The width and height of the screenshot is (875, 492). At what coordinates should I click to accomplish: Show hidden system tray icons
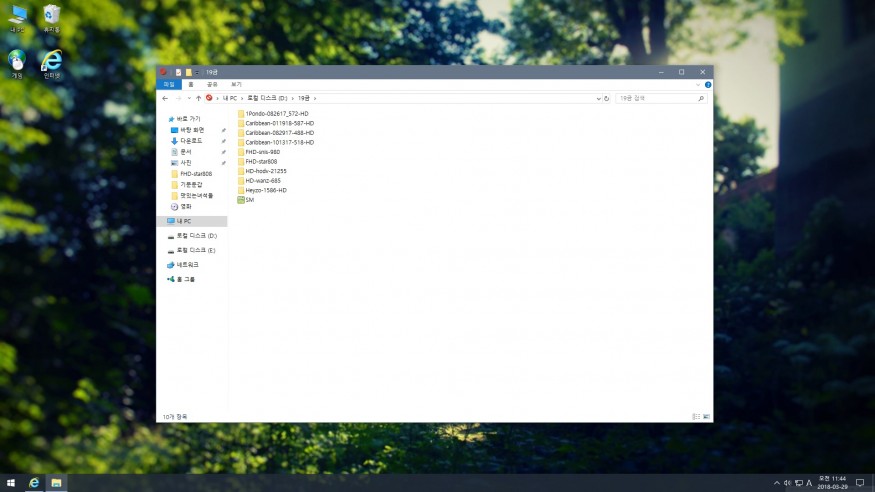[775, 482]
